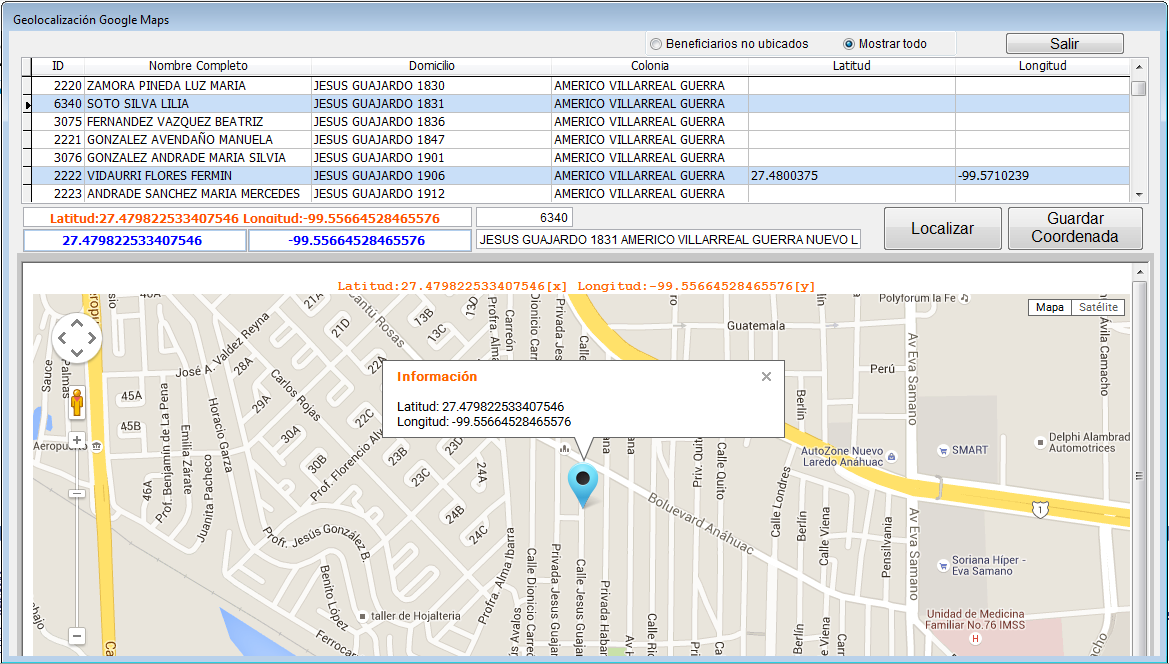Click the cell JESUS GUAJARDO 1906
The height and width of the screenshot is (664, 1169).
pos(431,176)
